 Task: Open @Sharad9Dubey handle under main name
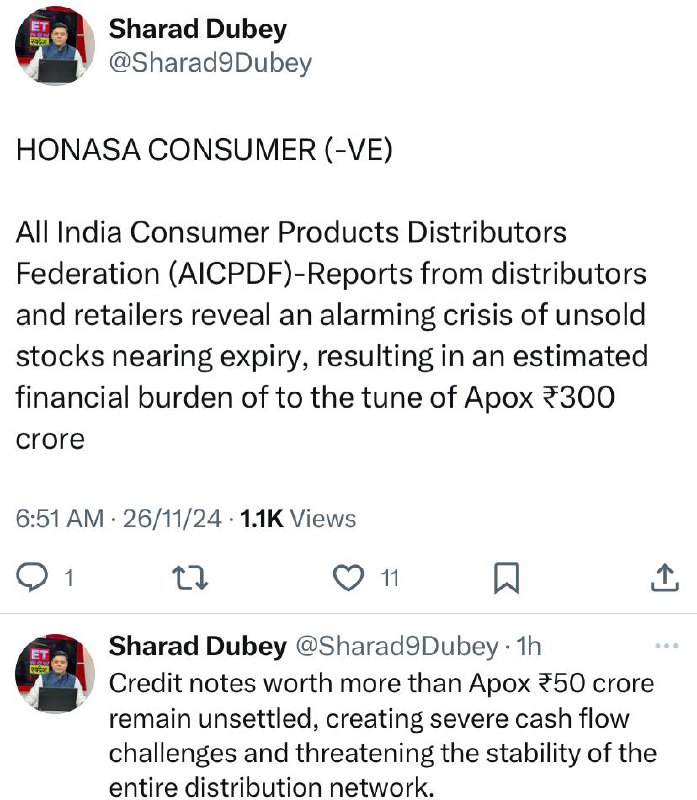point(210,63)
